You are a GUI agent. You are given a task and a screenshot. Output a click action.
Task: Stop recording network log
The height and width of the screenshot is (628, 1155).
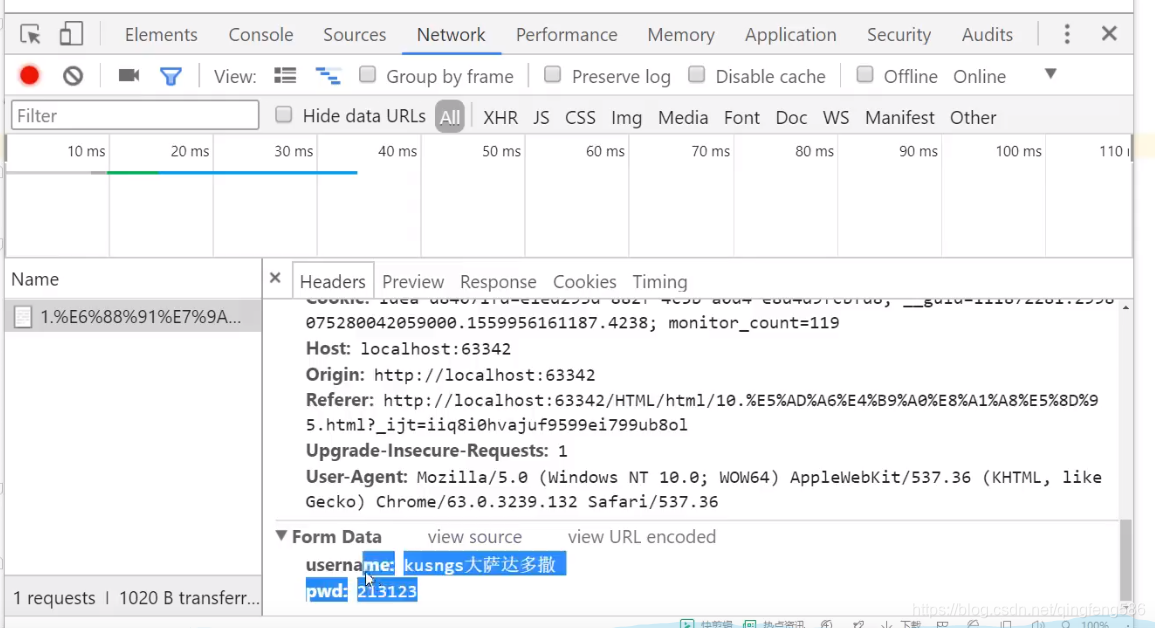(x=29, y=76)
